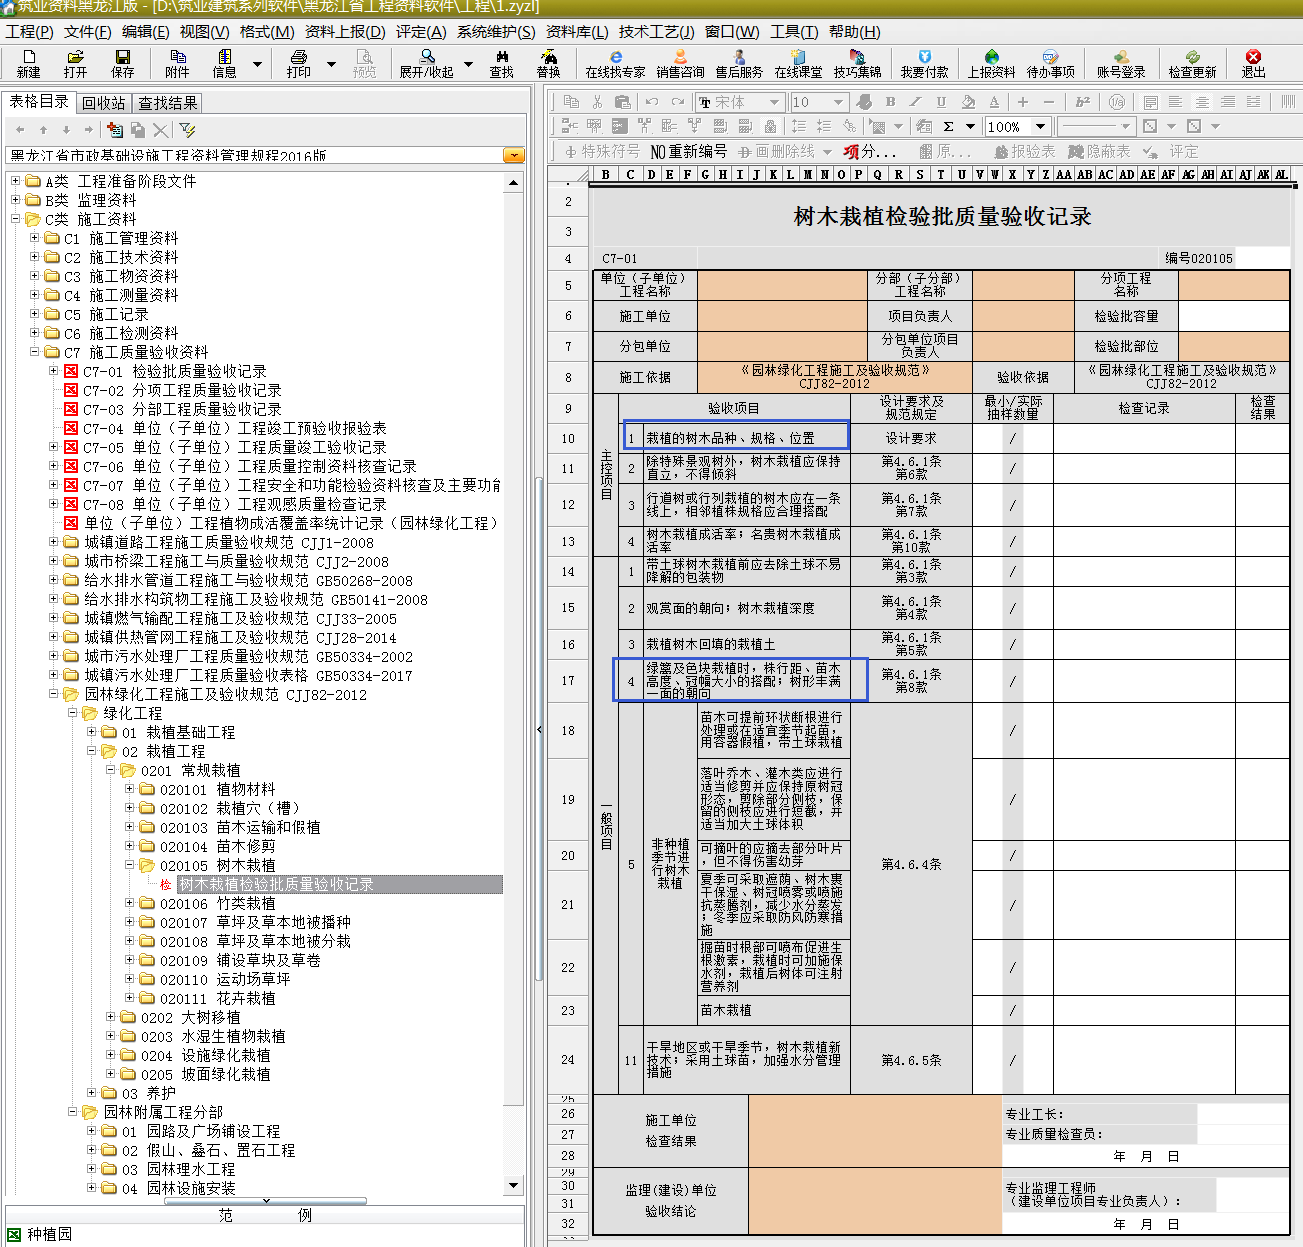Click the underline U icon

pyautogui.click(x=941, y=102)
